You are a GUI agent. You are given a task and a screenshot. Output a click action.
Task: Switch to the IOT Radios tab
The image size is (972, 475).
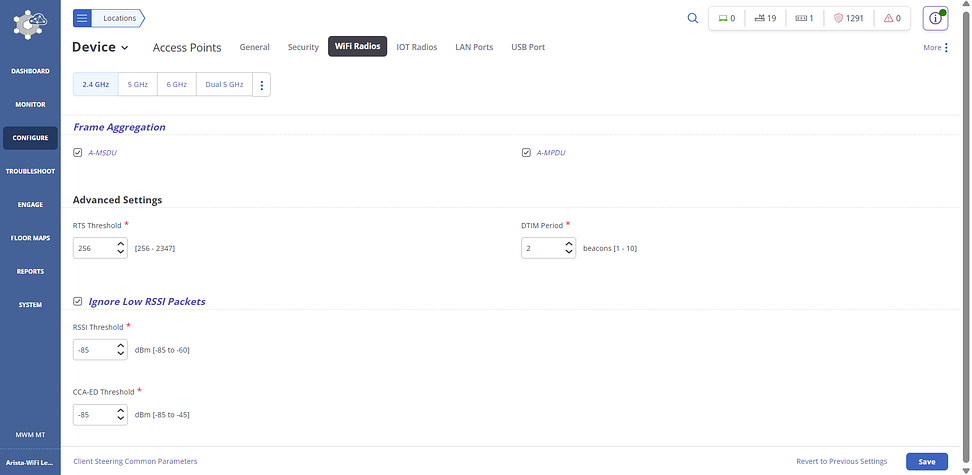tap(416, 47)
